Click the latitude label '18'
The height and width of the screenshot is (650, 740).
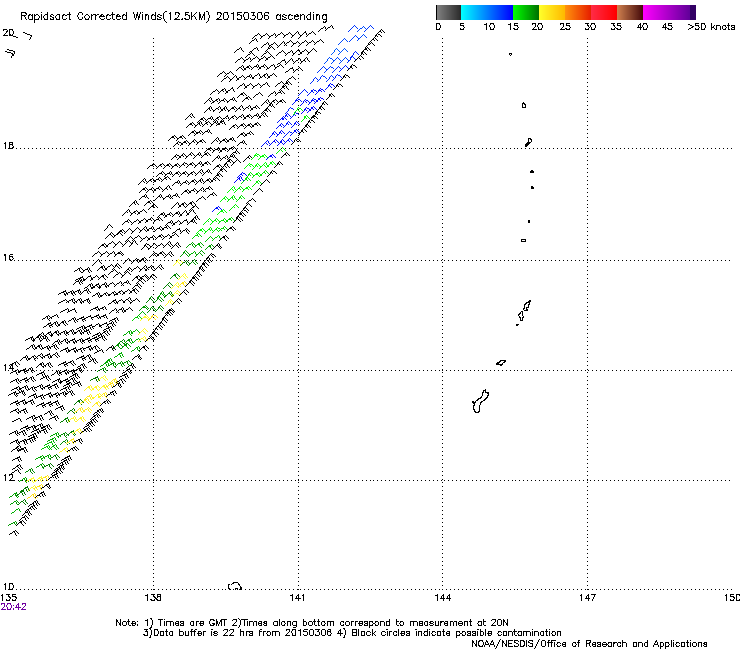pyautogui.click(x=8, y=145)
